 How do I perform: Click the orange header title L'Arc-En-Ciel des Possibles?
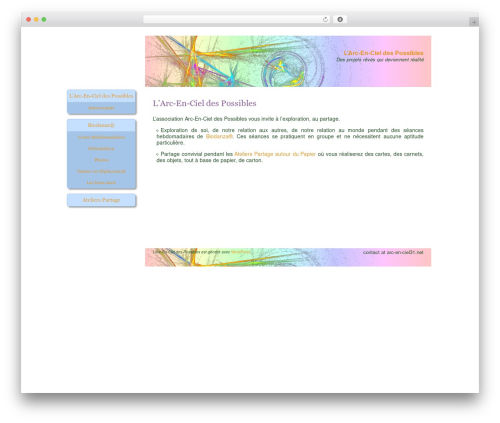tap(383, 53)
